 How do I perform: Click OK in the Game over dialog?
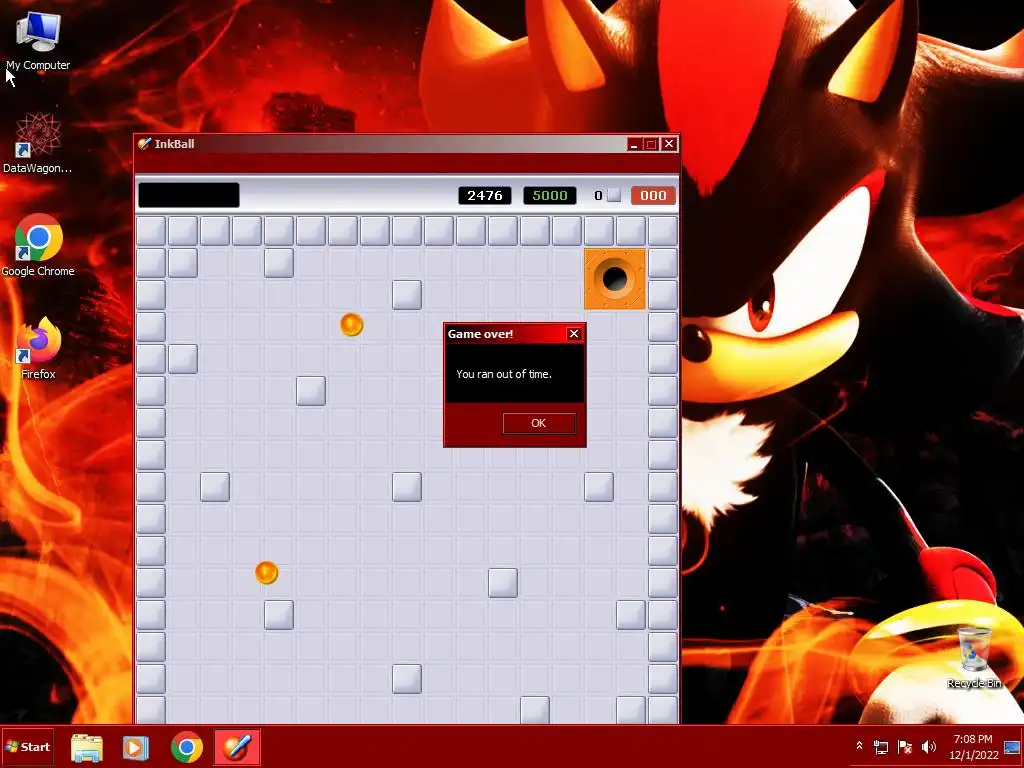[x=539, y=423]
